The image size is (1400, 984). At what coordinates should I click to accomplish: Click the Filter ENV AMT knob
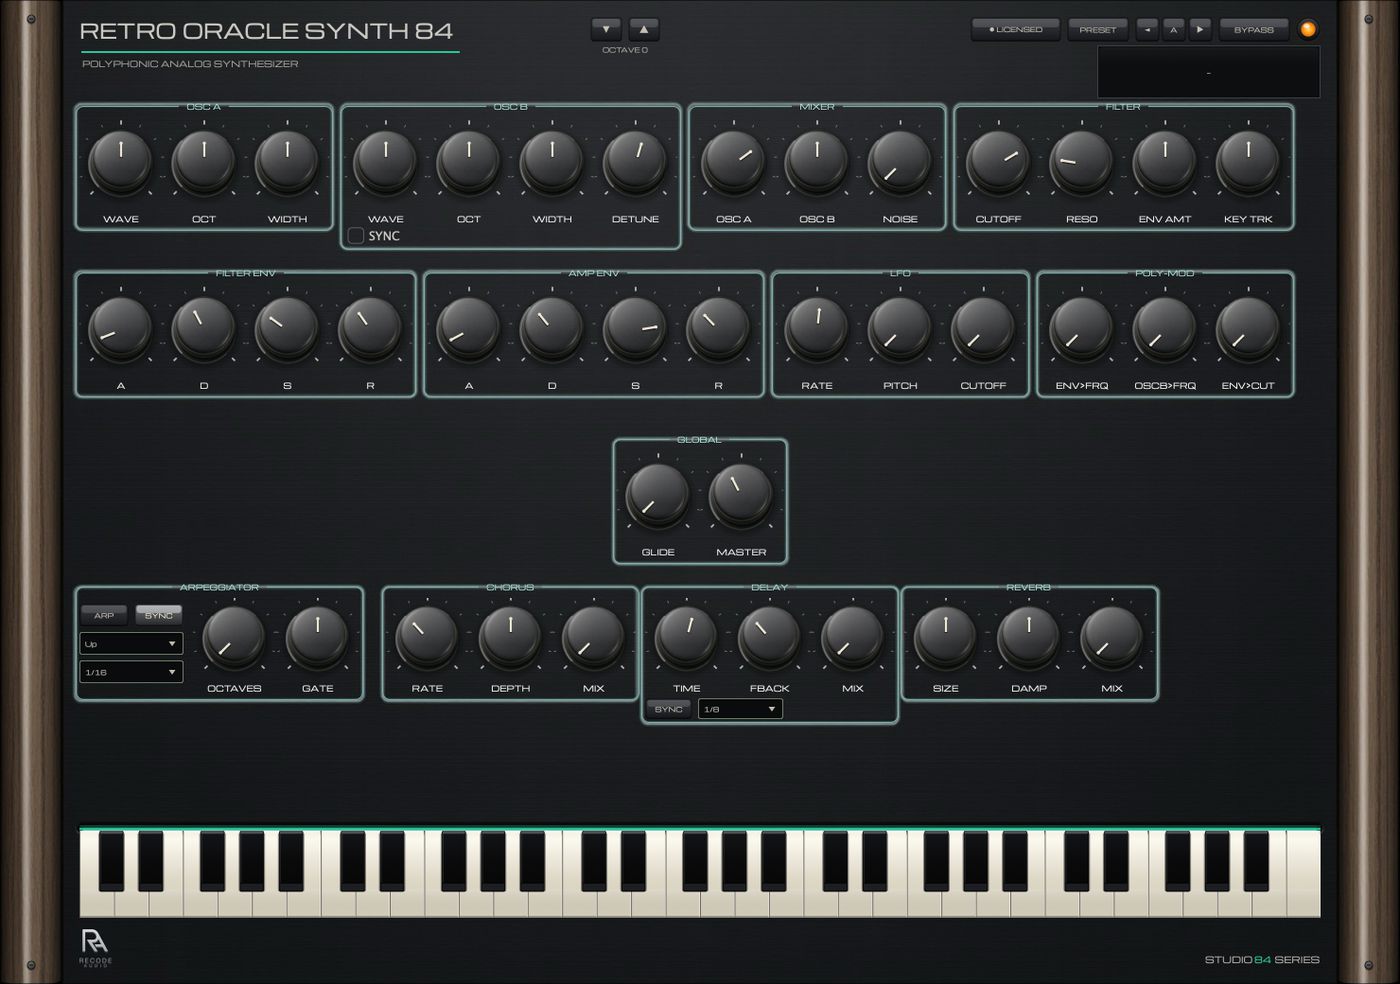(1165, 162)
